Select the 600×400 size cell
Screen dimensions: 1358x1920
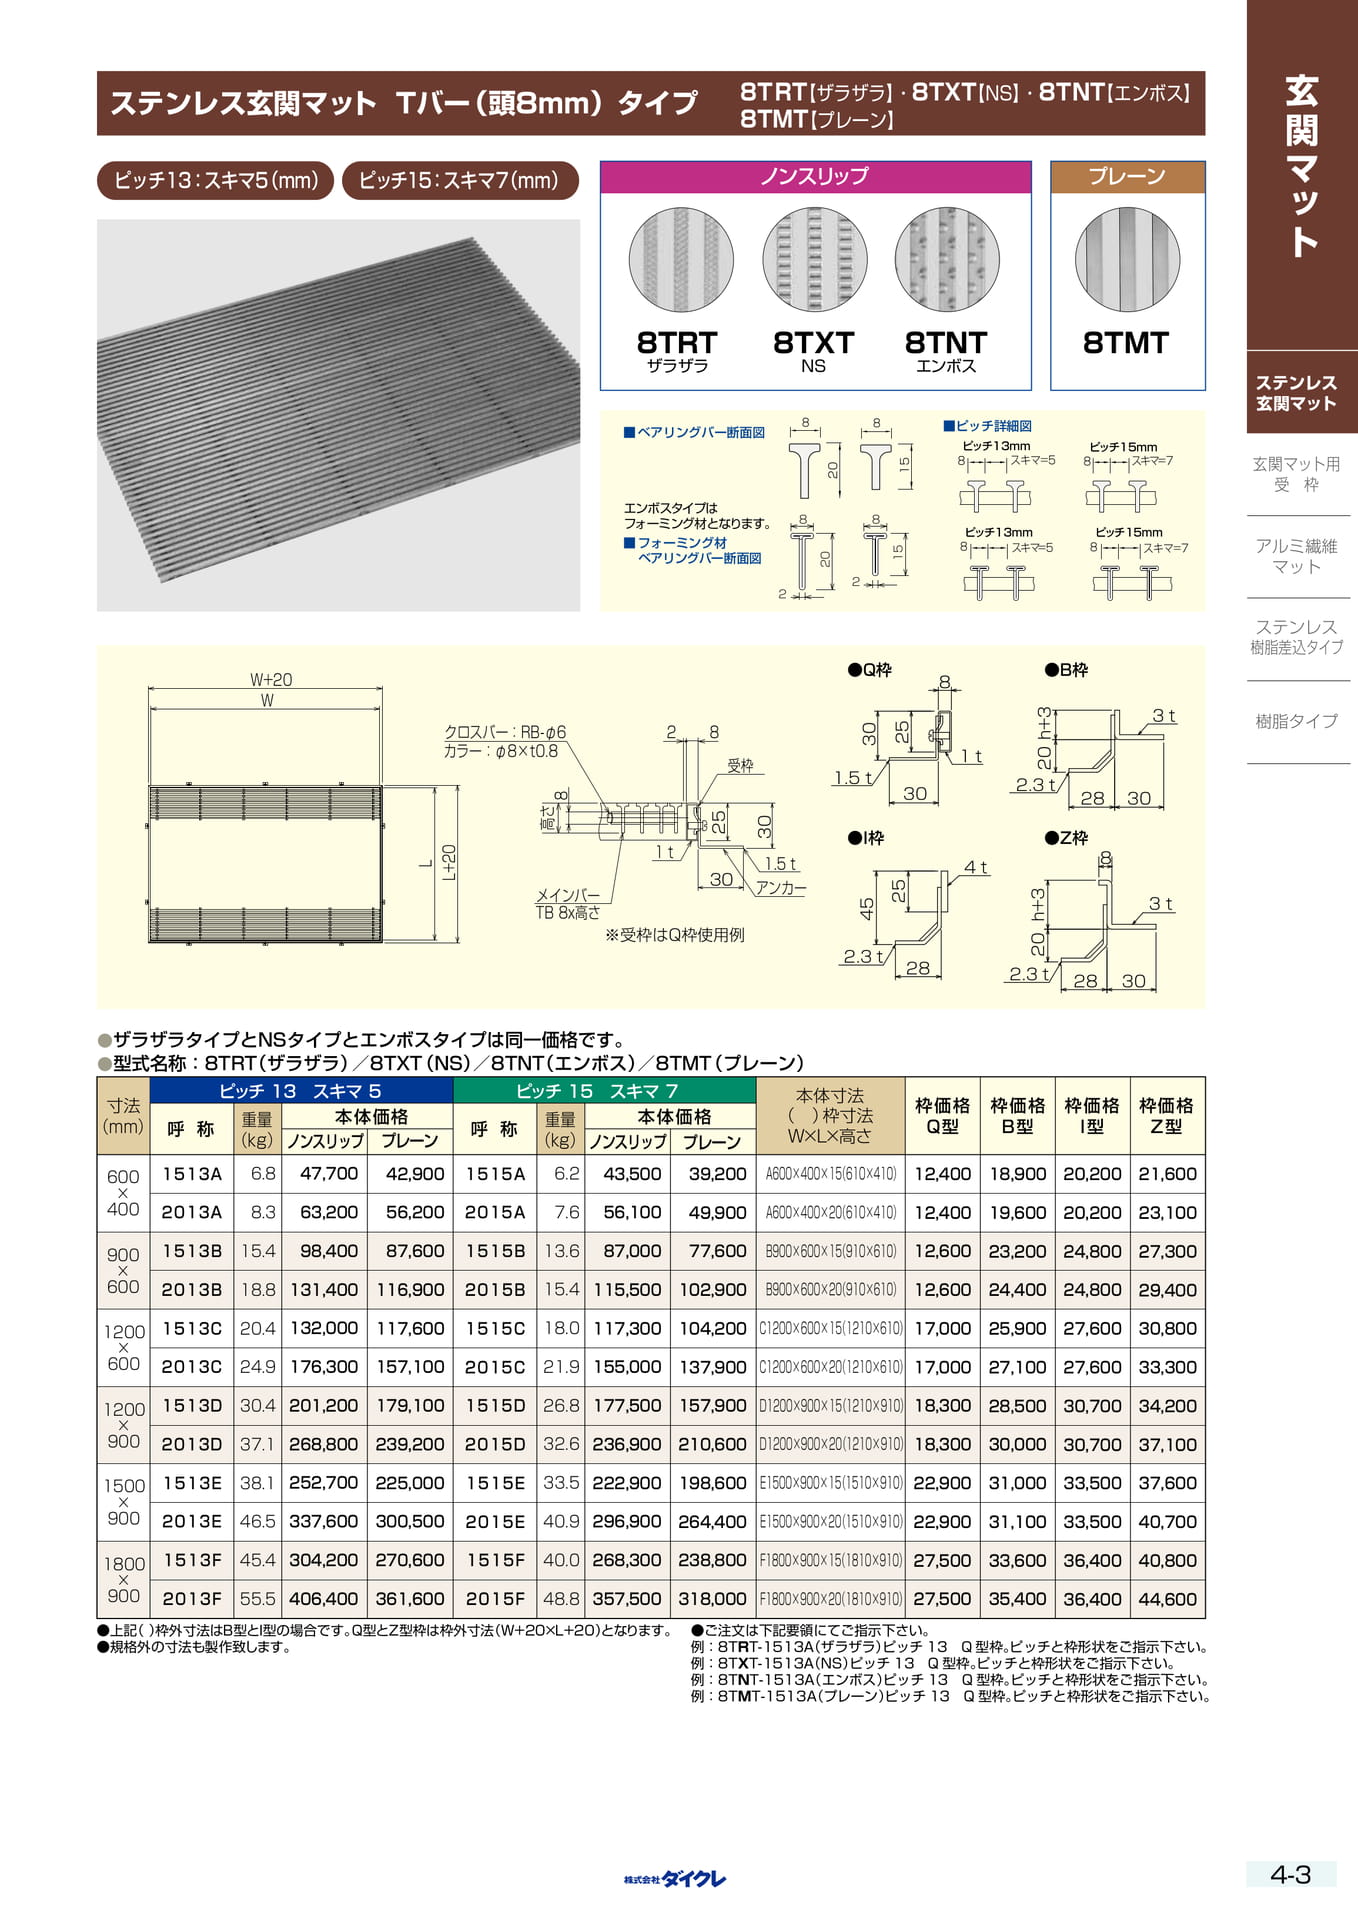tap(123, 1193)
